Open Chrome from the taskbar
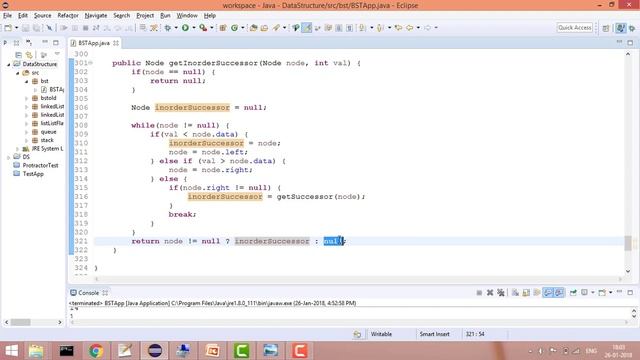Viewport: 640px width, 360px height. click(96, 351)
